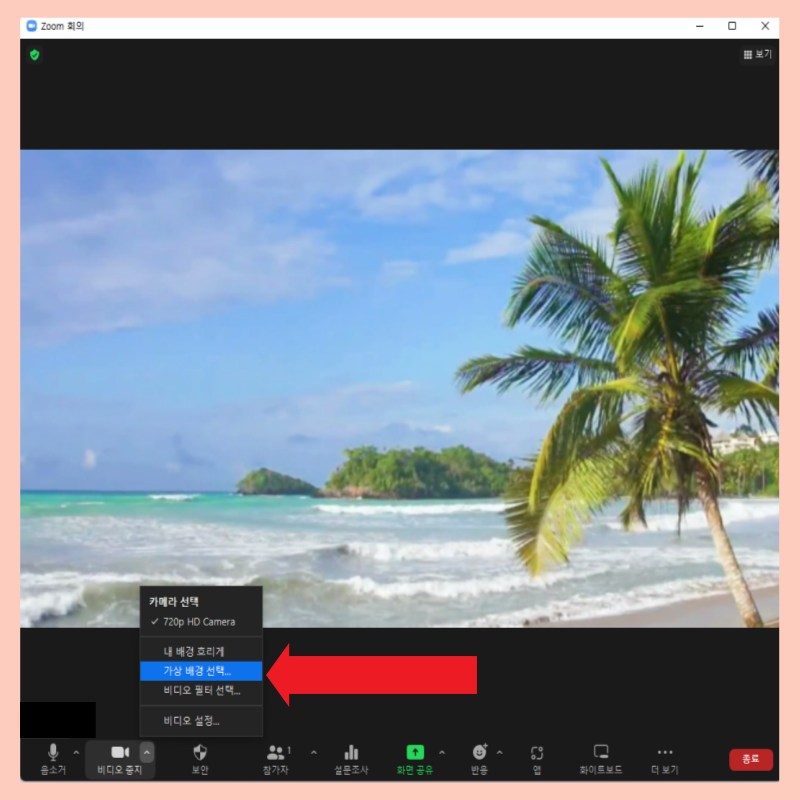The image size is (800, 800).
Task: Expand share options chevron next to 화면 공유
Action: pyautogui.click(x=442, y=752)
